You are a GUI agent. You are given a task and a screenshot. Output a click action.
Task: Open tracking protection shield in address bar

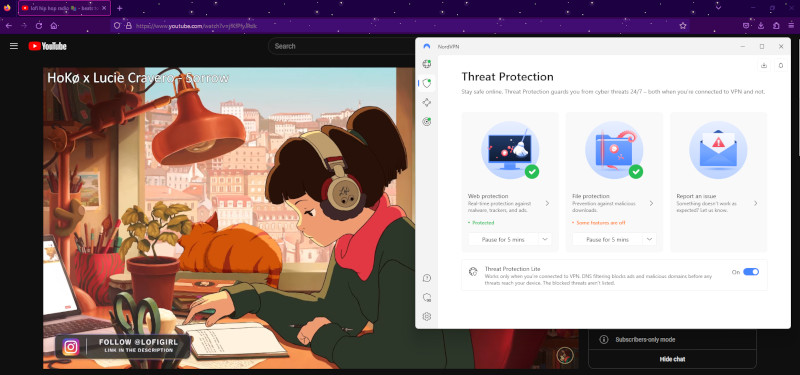[117, 26]
